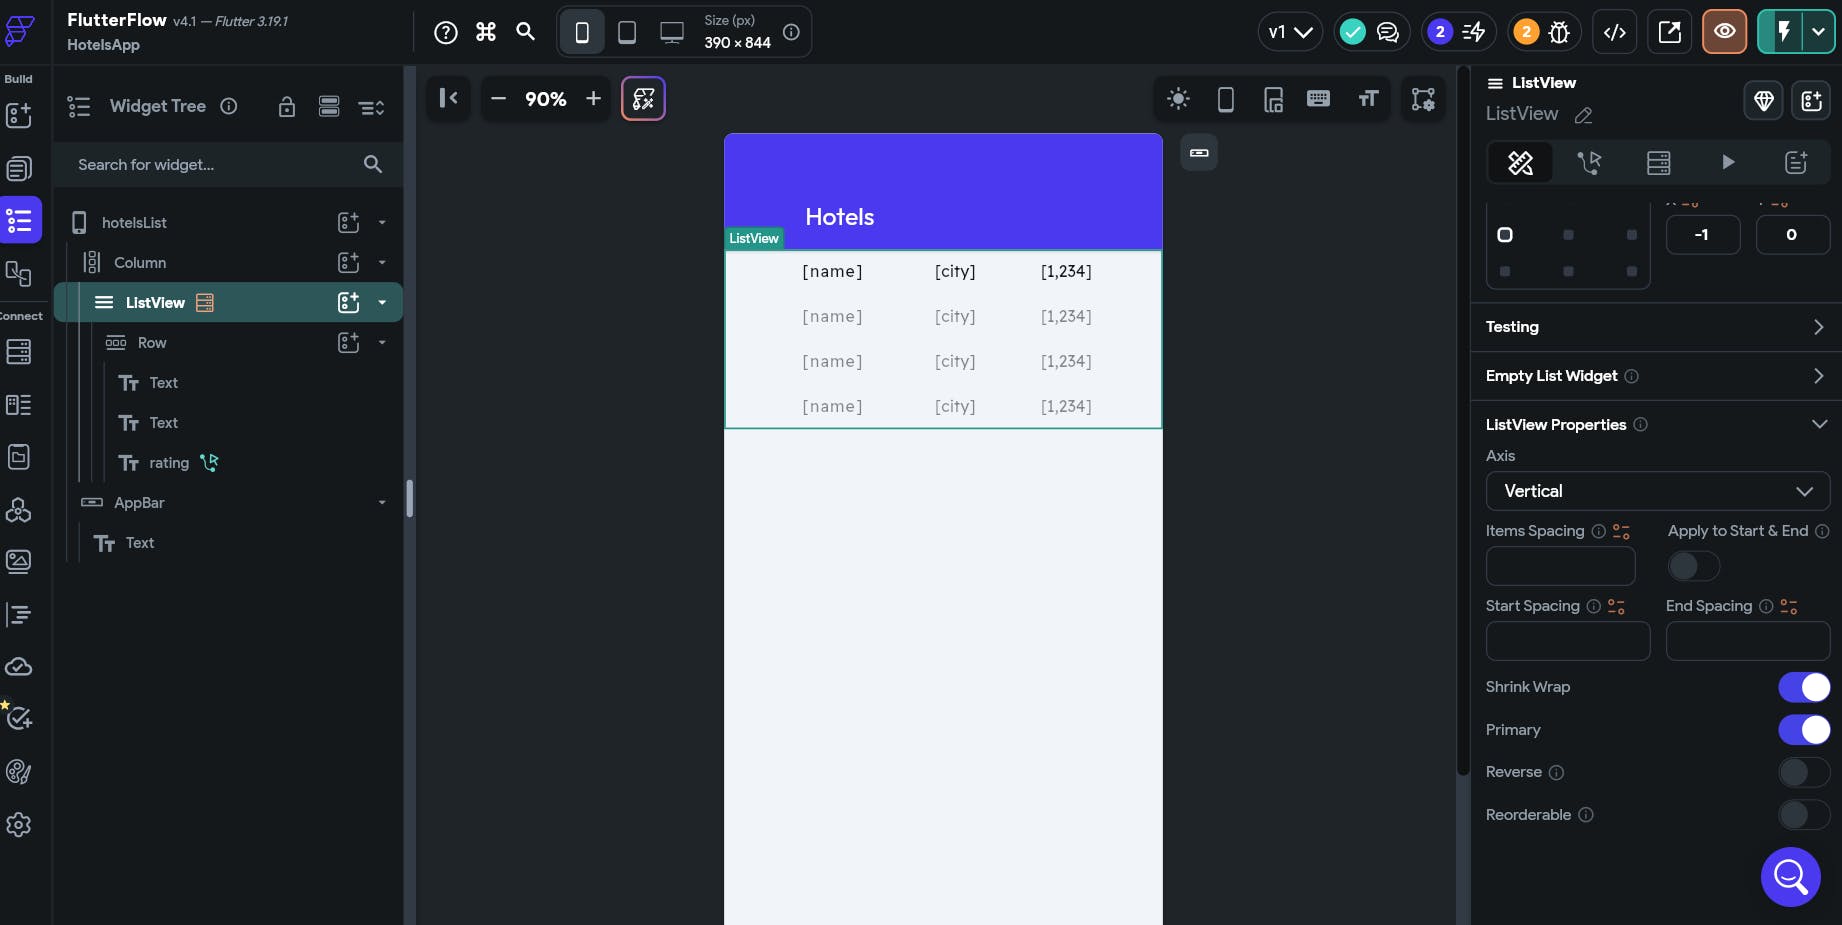Collapse the AppBar tree arrow
This screenshot has height=925, width=1842.
[x=382, y=502]
